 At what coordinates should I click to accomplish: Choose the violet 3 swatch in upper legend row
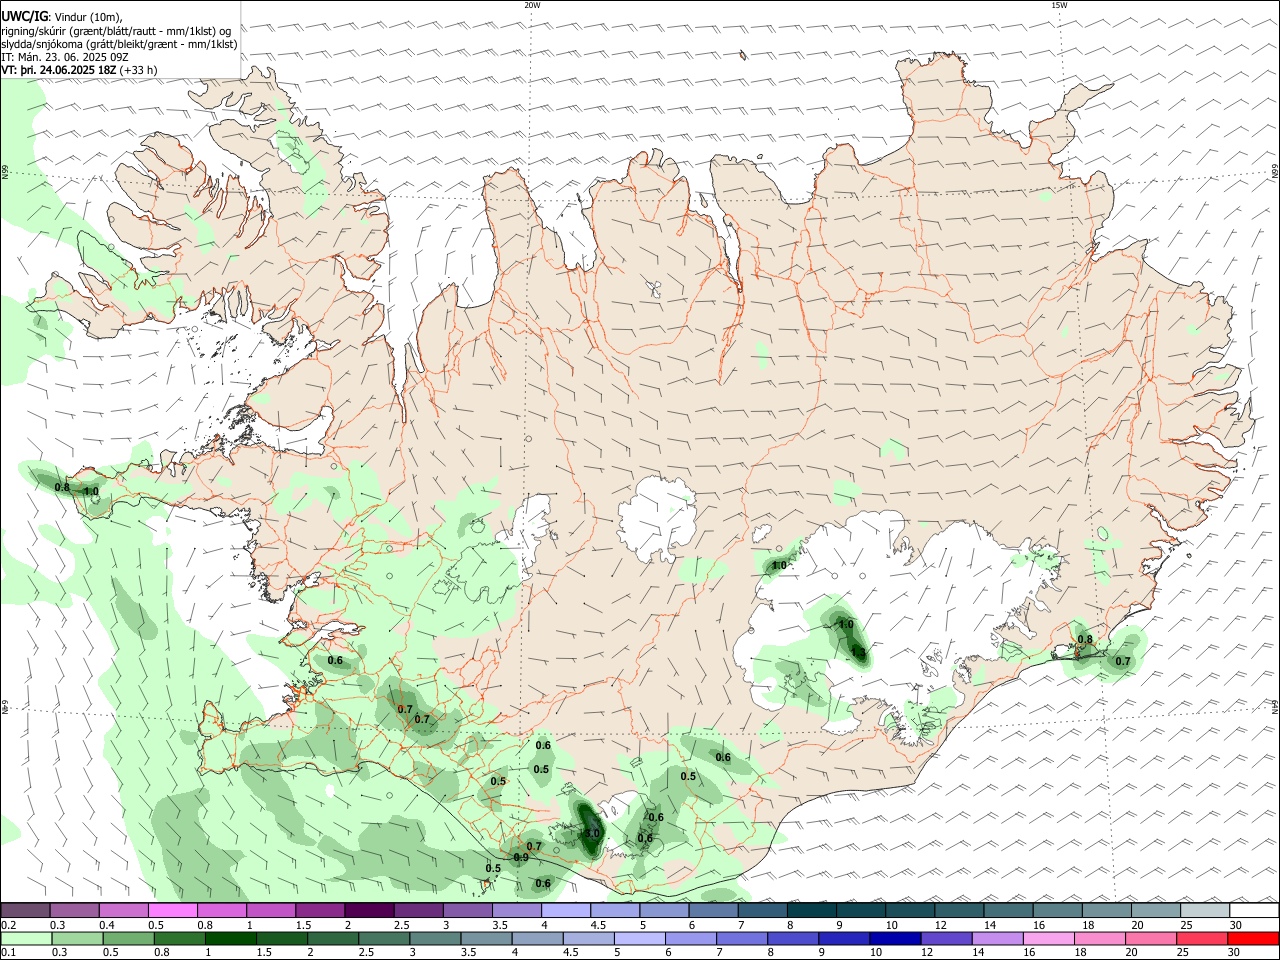[467, 910]
